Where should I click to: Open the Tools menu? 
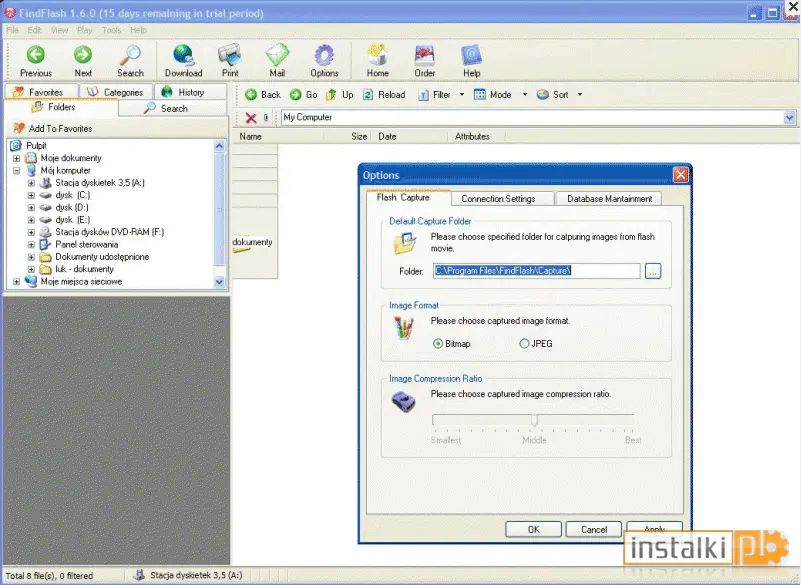(111, 30)
